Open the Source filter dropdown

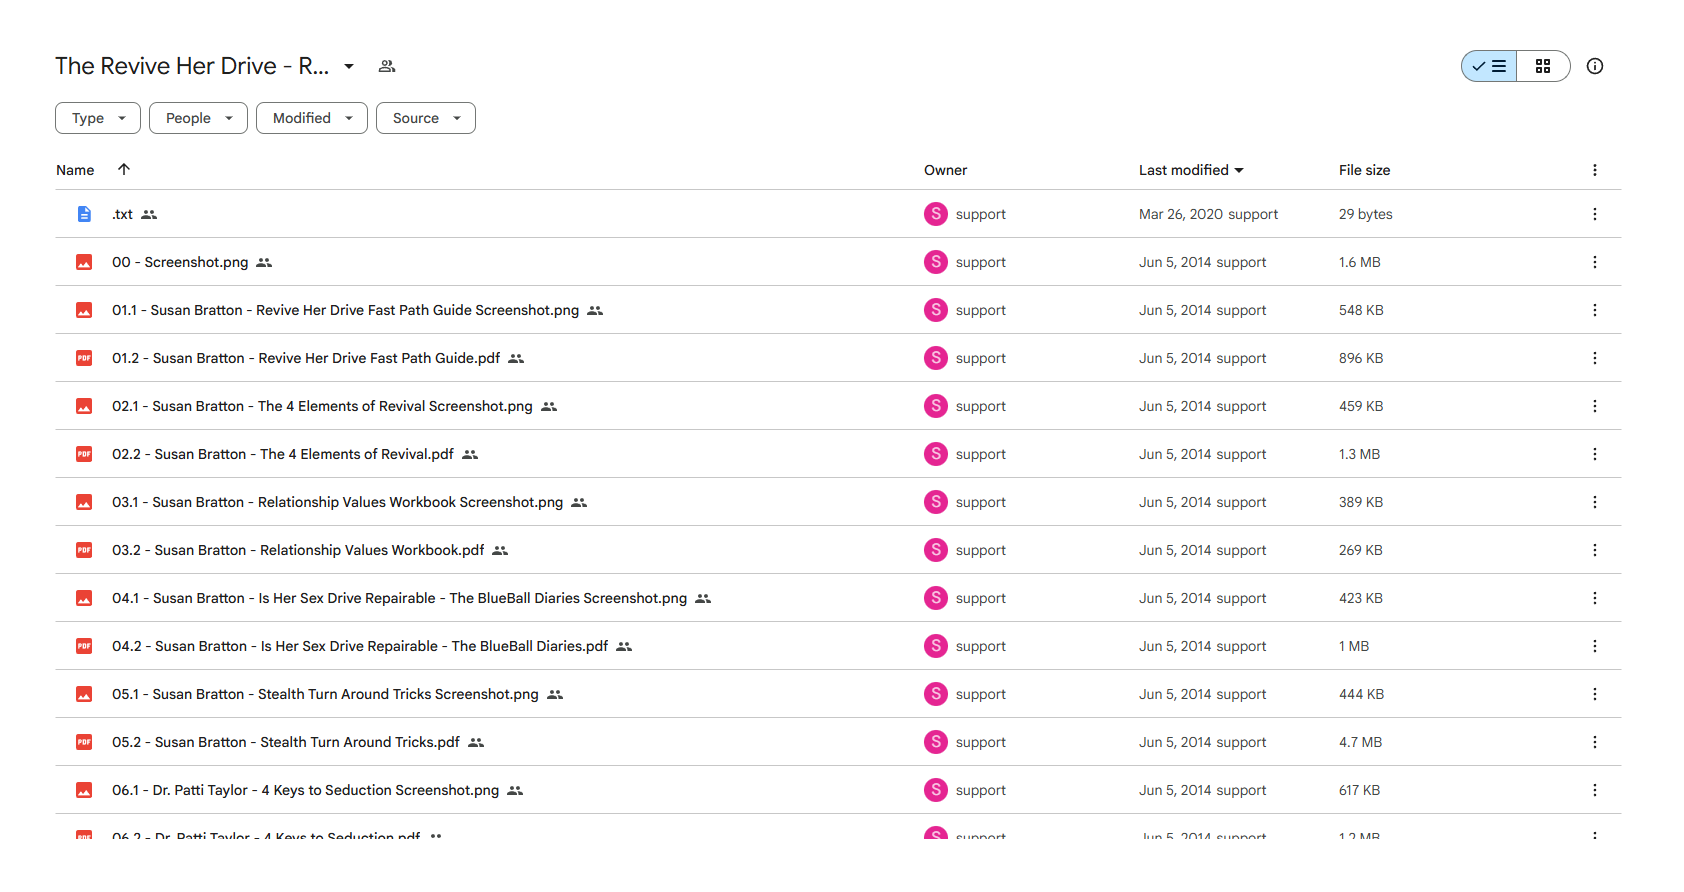click(426, 118)
